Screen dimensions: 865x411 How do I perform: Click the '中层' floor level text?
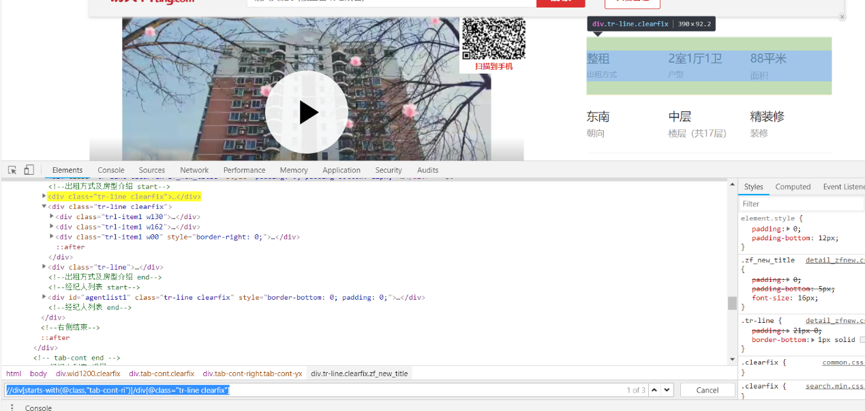coord(680,116)
